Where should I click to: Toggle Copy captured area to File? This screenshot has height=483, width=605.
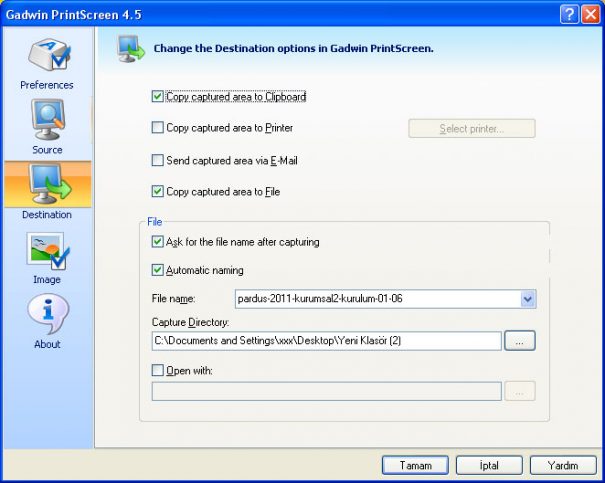coord(157,191)
